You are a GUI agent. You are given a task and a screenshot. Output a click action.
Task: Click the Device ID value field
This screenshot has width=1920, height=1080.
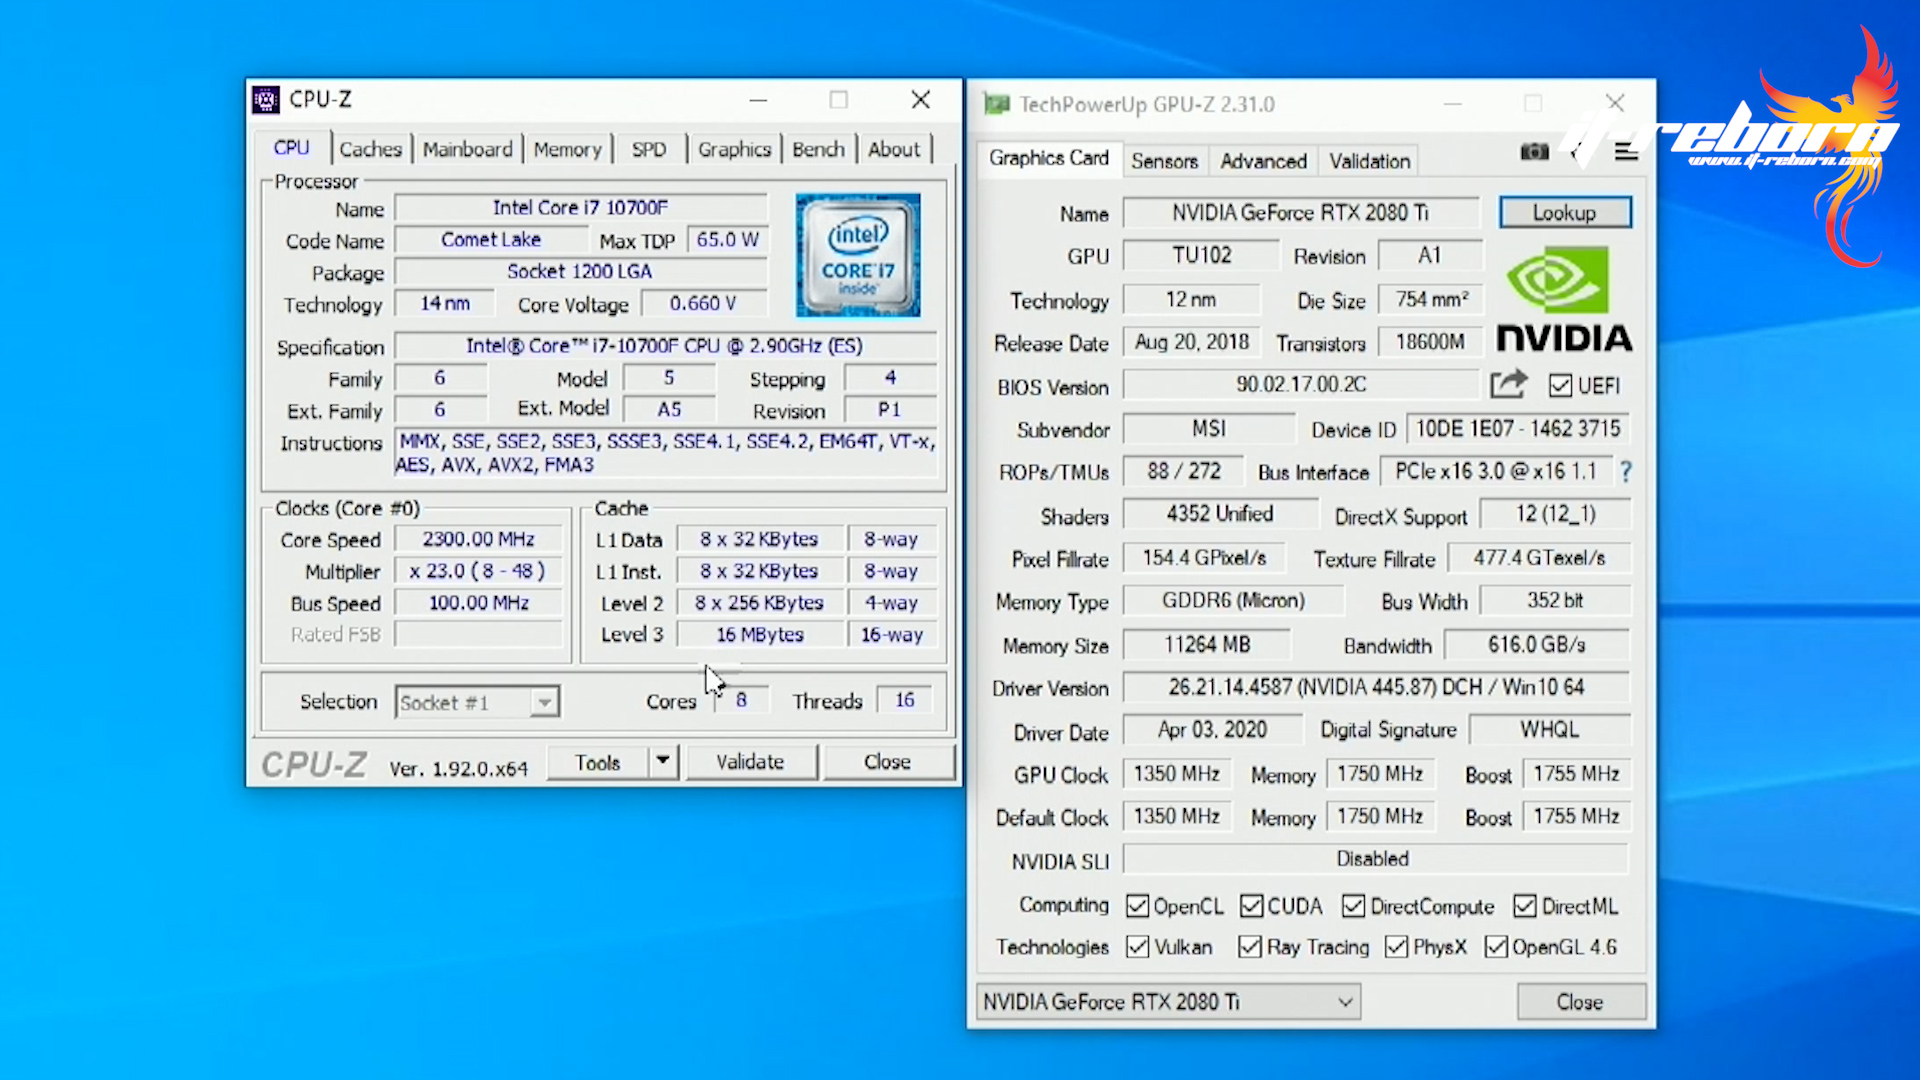point(1517,428)
